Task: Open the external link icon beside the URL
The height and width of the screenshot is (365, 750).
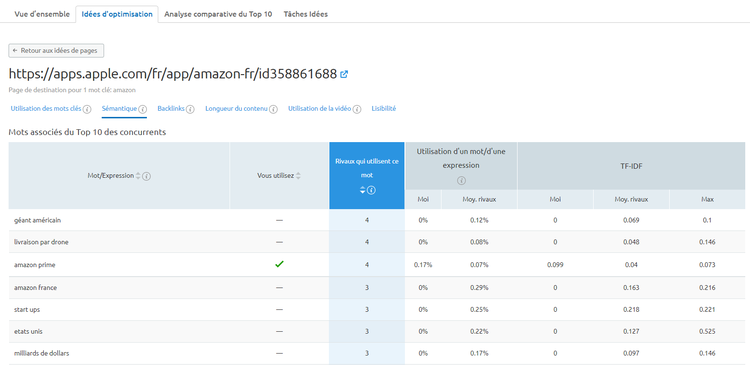Action: [344, 74]
